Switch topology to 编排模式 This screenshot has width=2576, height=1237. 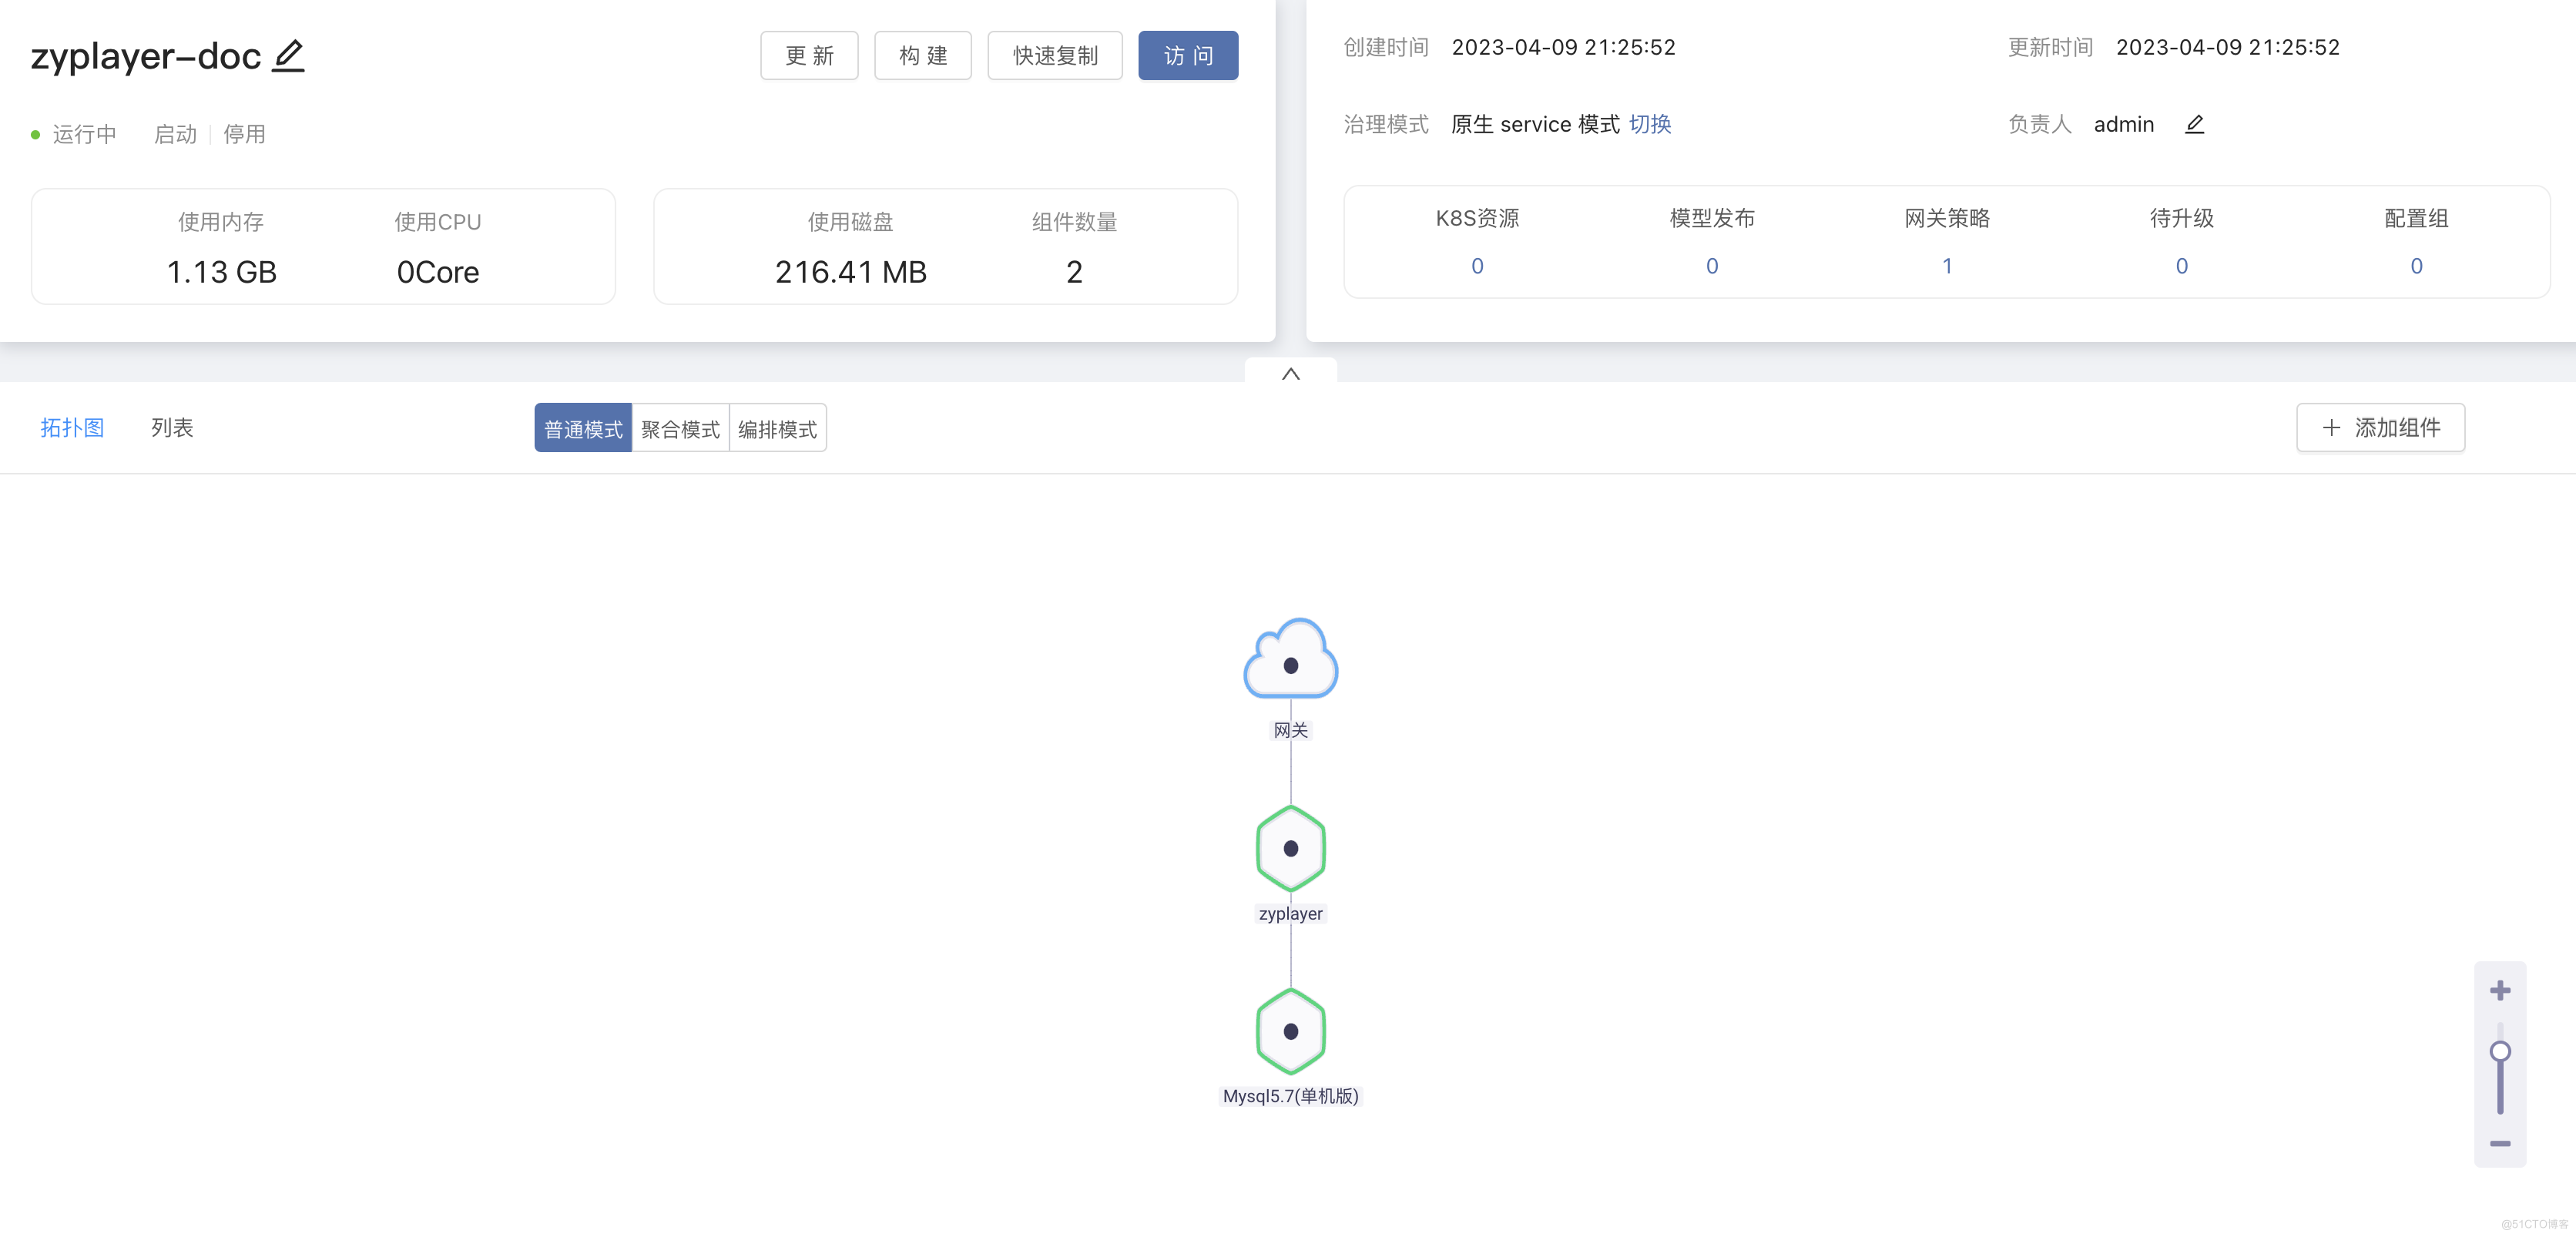pyautogui.click(x=777, y=429)
